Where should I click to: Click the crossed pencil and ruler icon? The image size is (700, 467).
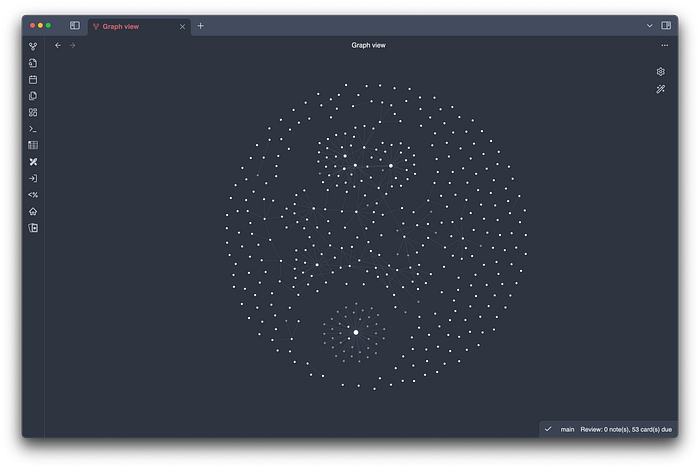[33, 162]
